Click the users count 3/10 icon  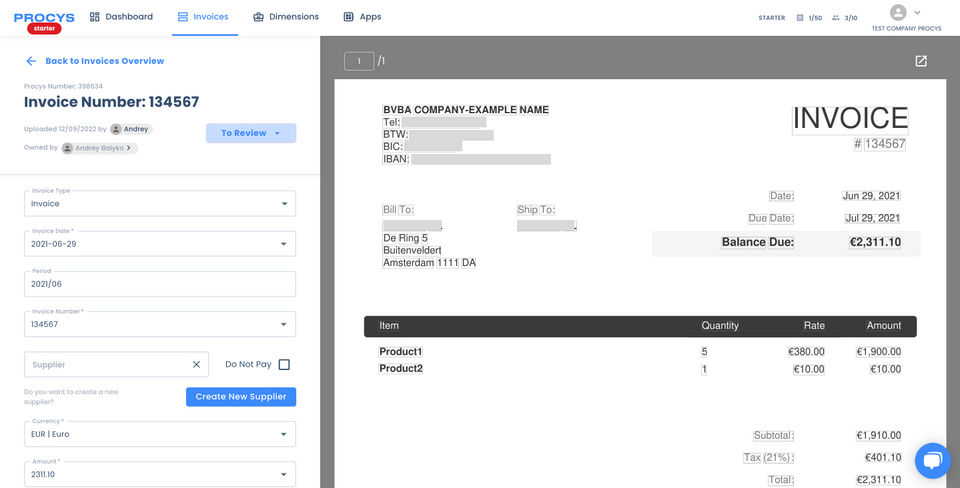[x=836, y=18]
